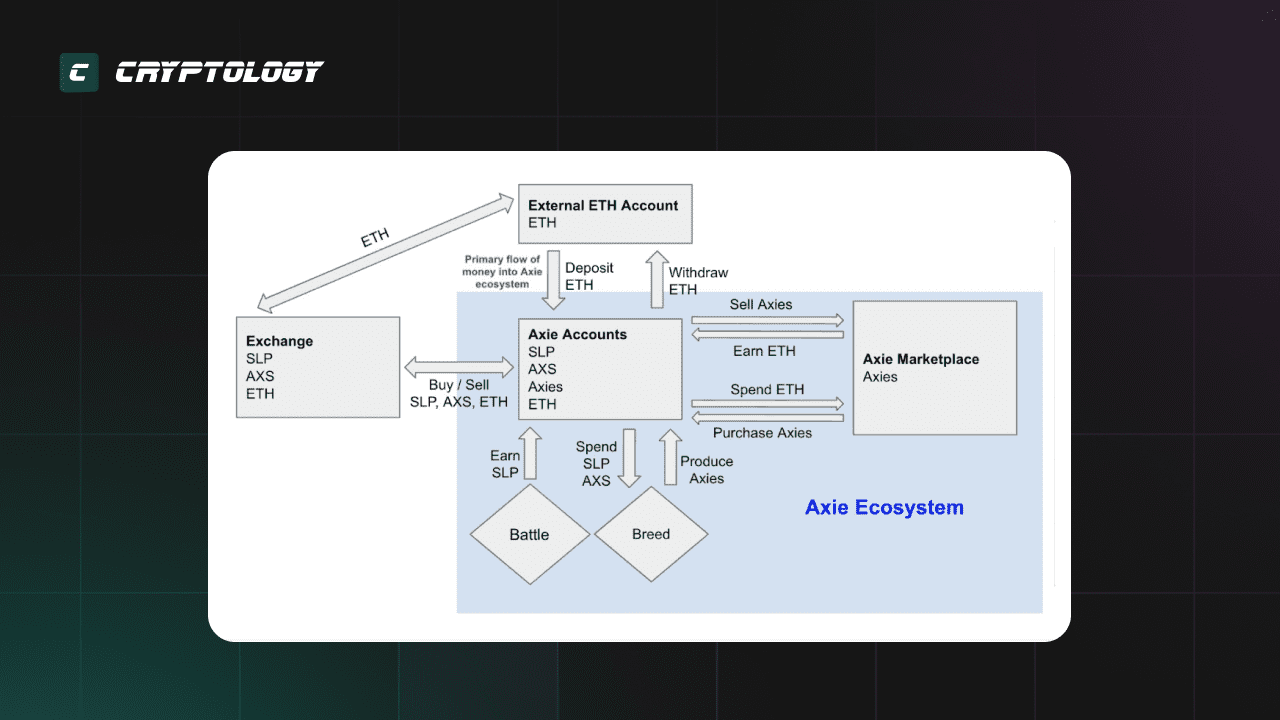Click 'Axies' text under Axie Marketplace
Viewport: 1280px width, 720px height.
click(880, 377)
